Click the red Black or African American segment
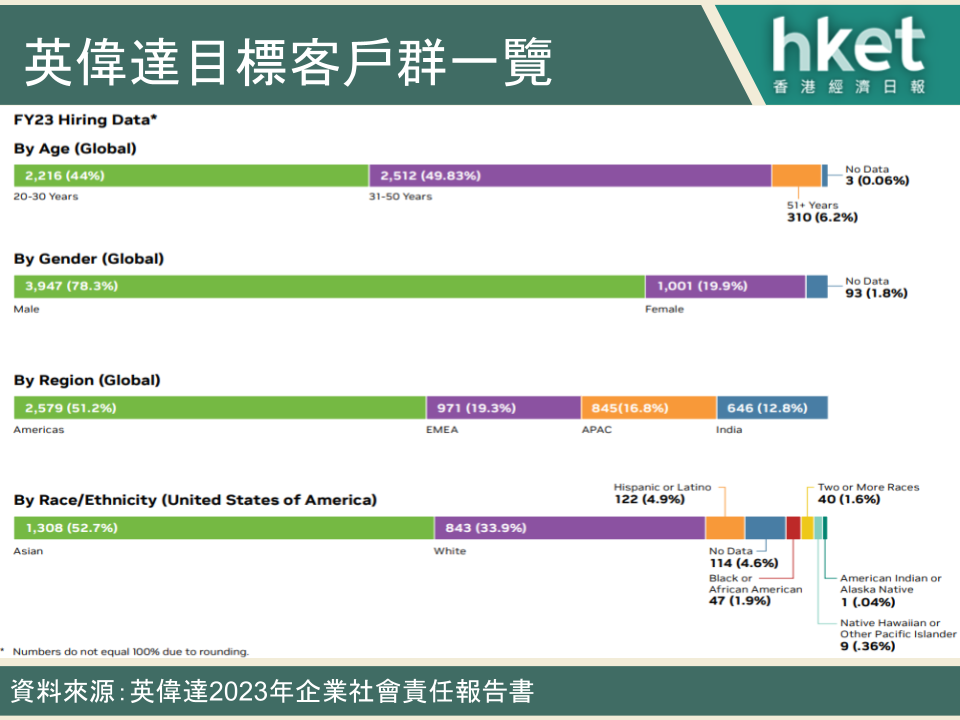The width and height of the screenshot is (960, 720). pos(793,528)
